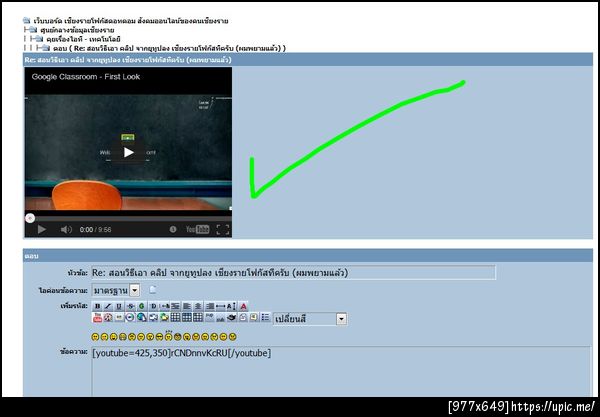
Task: Change font size with A arrow icon
Action: 232,306
